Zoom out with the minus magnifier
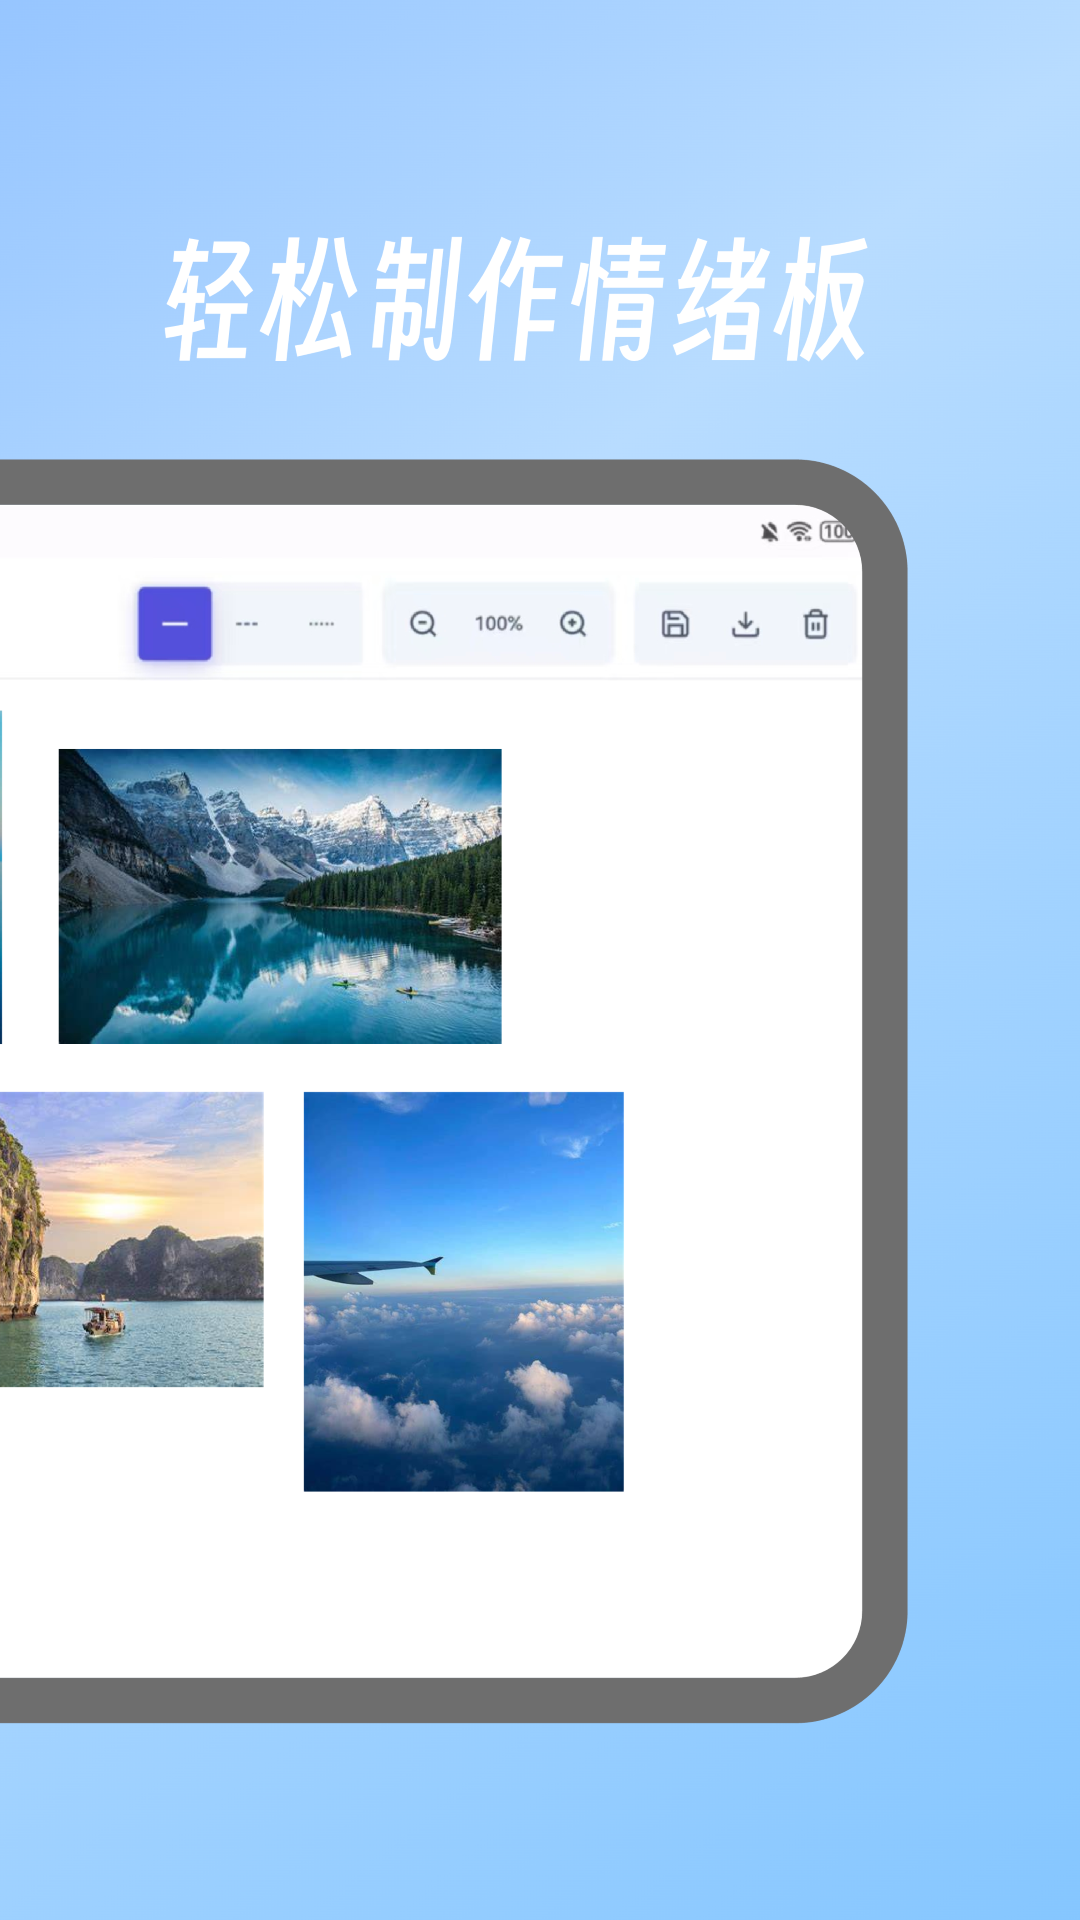1080x1920 pixels. coord(423,624)
